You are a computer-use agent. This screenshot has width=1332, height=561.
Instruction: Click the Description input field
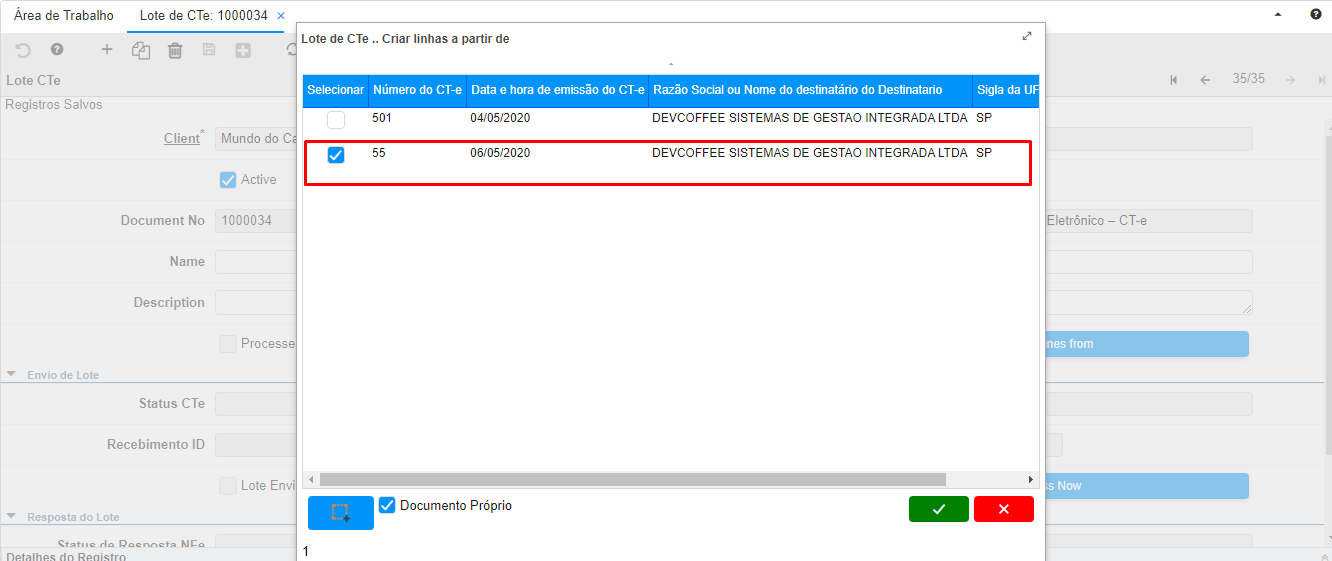pos(256,302)
